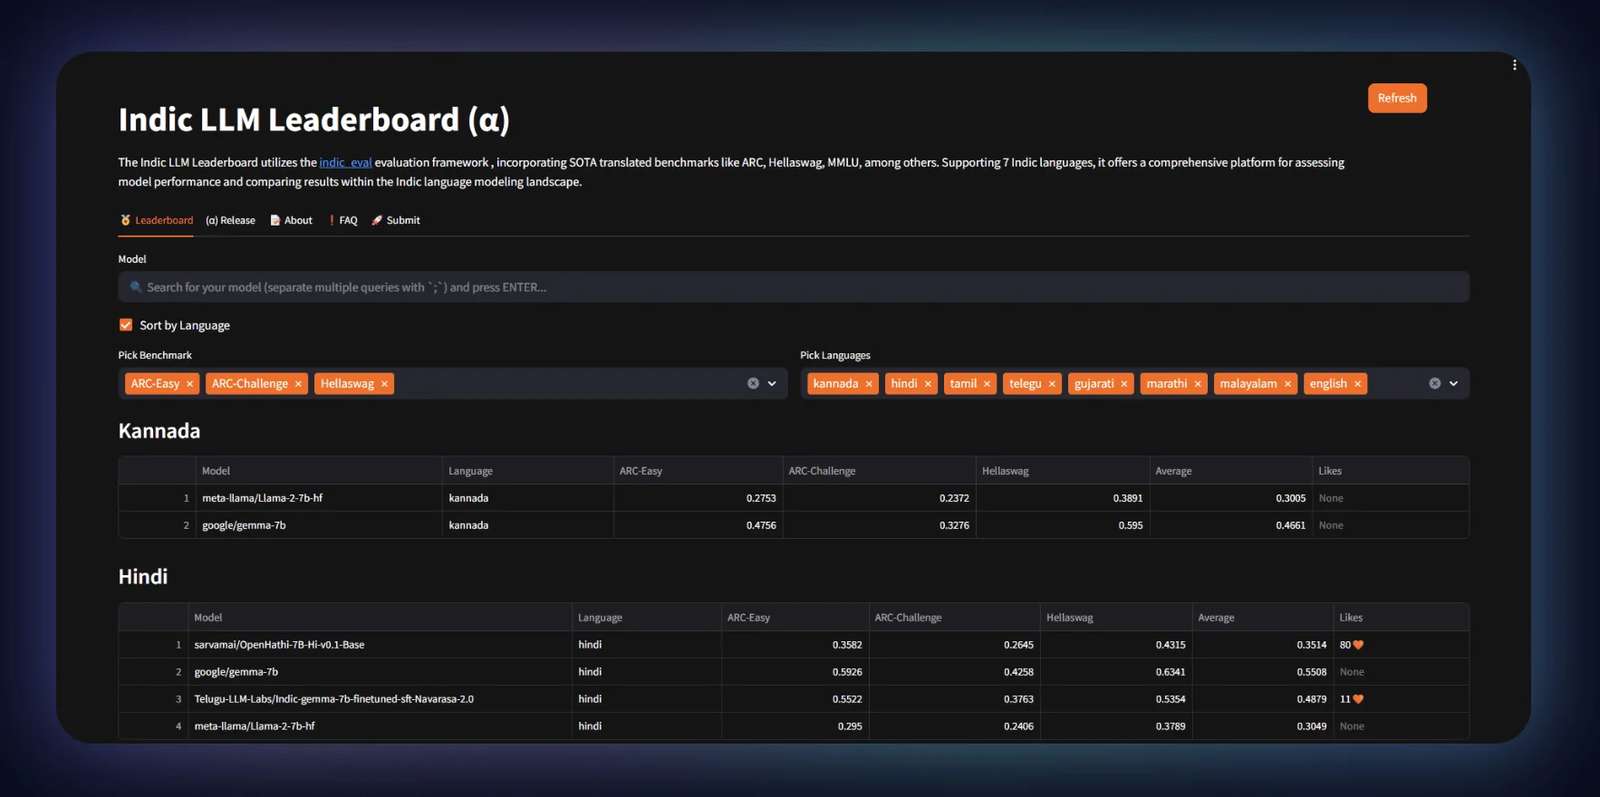Expand the Pick Benchmark dropdown
1600x797 pixels.
coord(772,384)
